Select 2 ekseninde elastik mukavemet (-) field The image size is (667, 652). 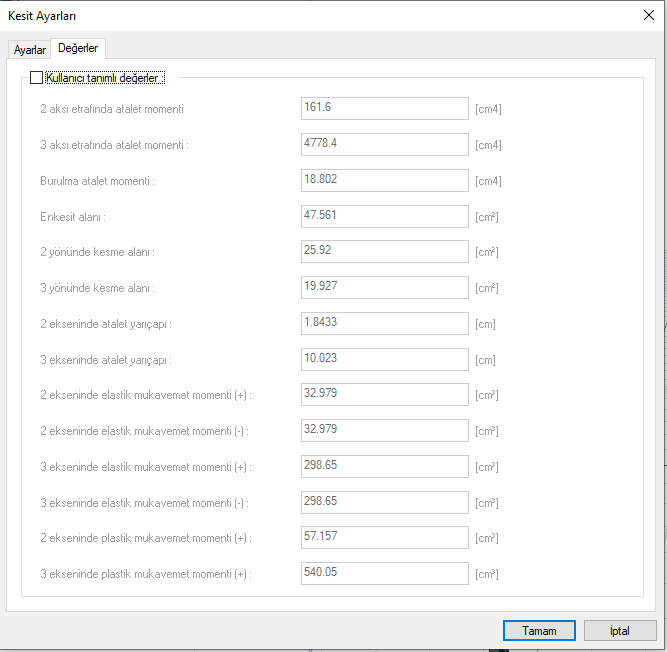pyautogui.click(x=384, y=431)
